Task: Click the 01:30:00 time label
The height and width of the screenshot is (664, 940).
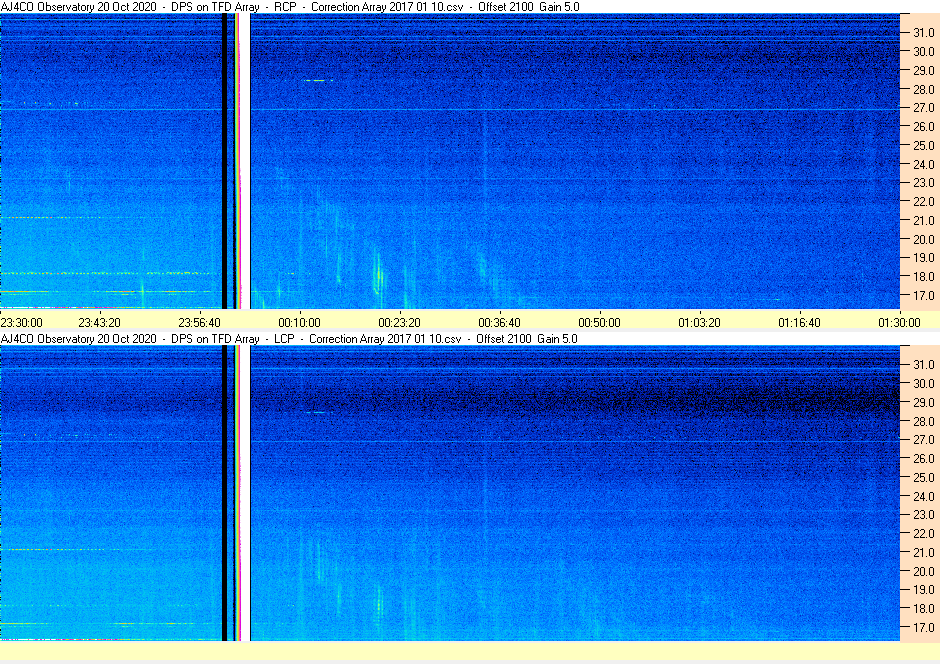Action: (x=899, y=322)
